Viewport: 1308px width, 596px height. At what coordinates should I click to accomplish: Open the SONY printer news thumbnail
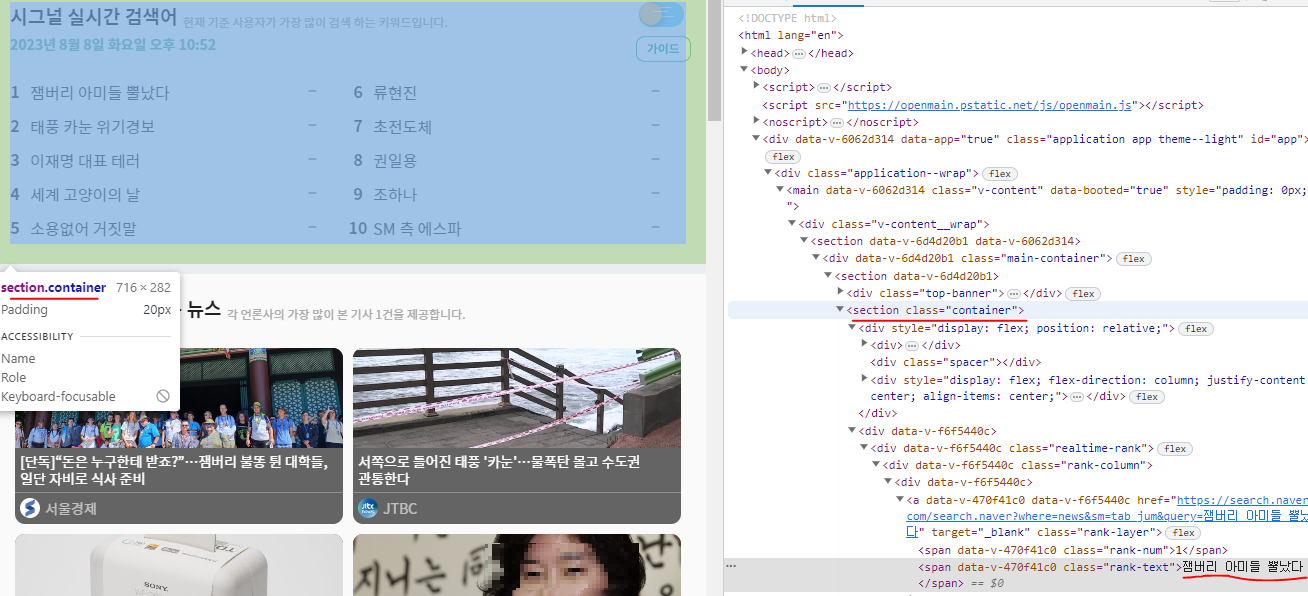coord(179,565)
